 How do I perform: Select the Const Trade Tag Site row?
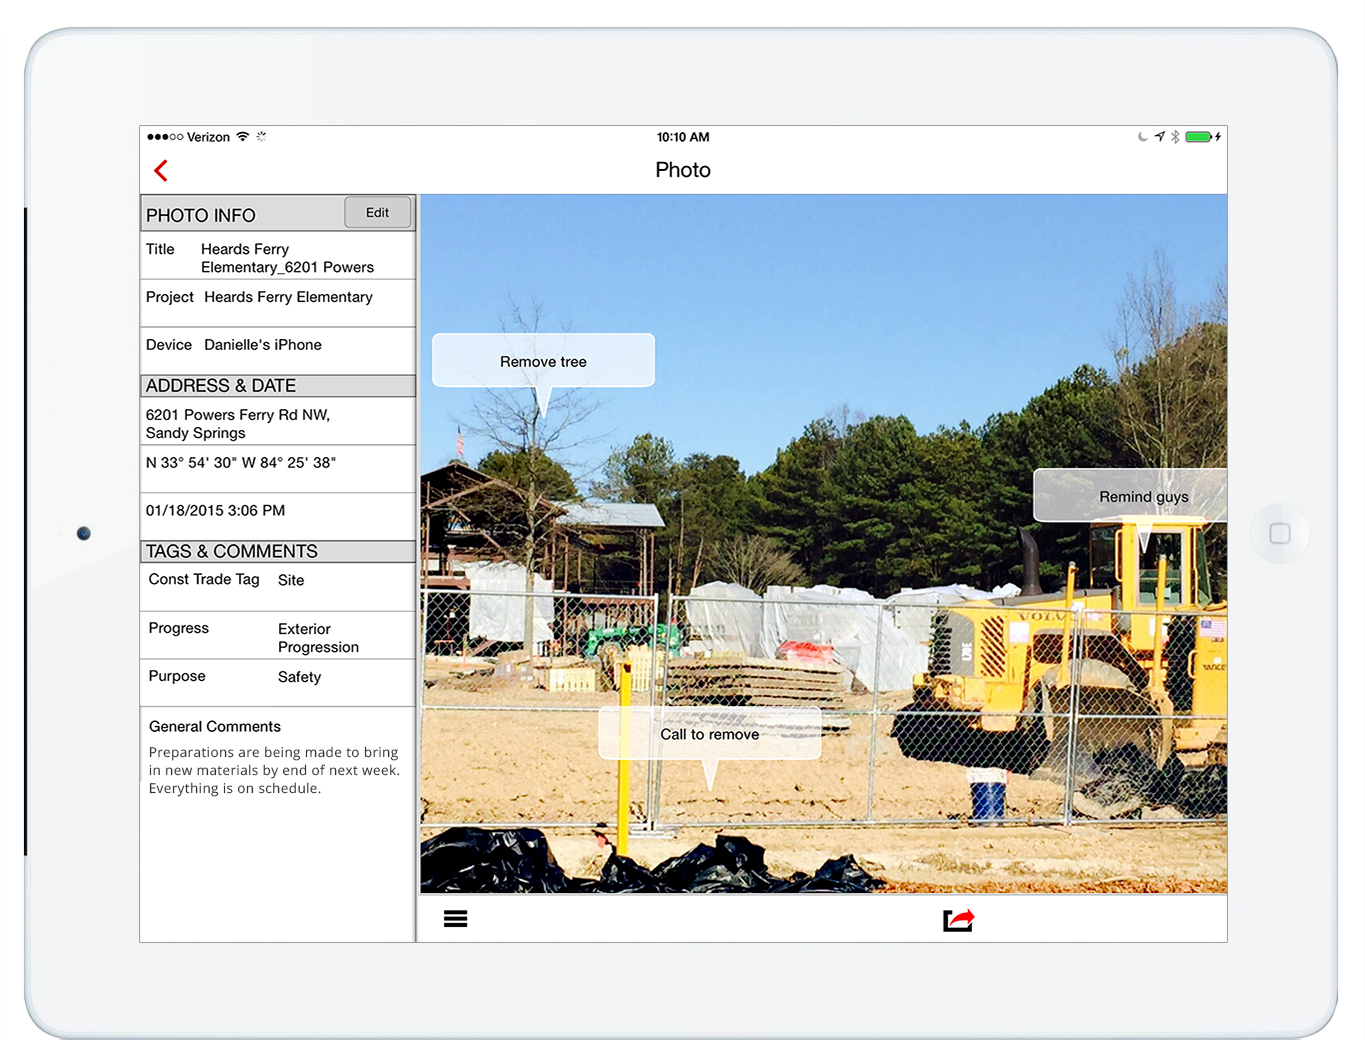[x=277, y=580]
